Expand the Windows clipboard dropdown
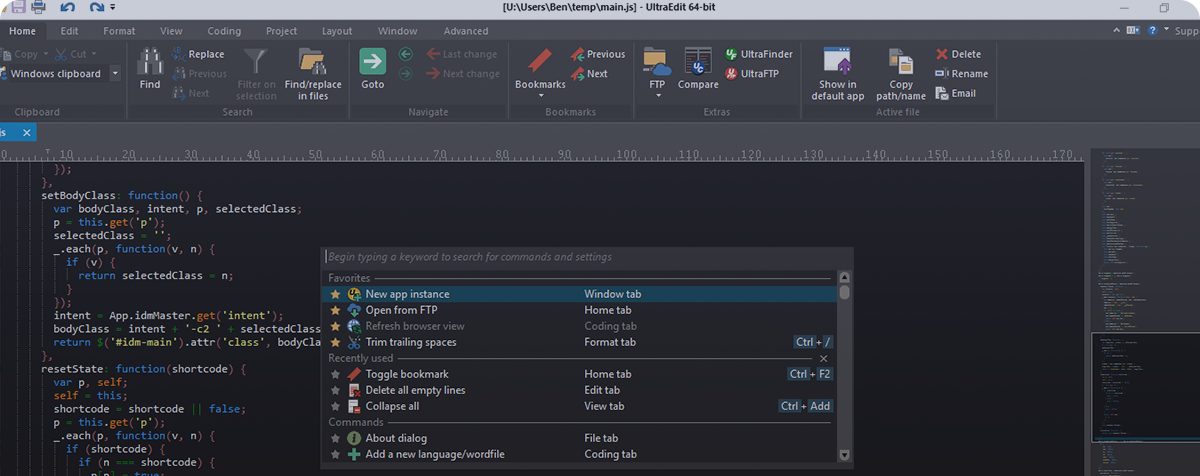 click(115, 74)
